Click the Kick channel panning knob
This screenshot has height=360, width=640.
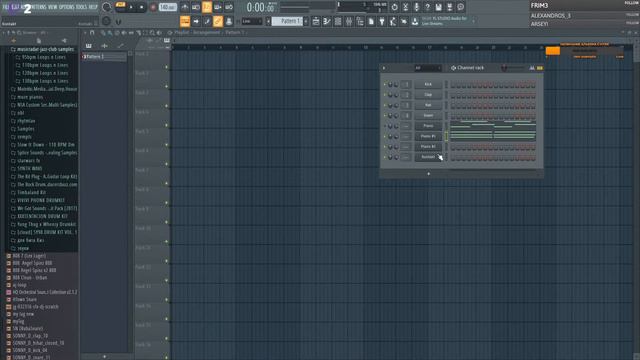tap(390, 84)
